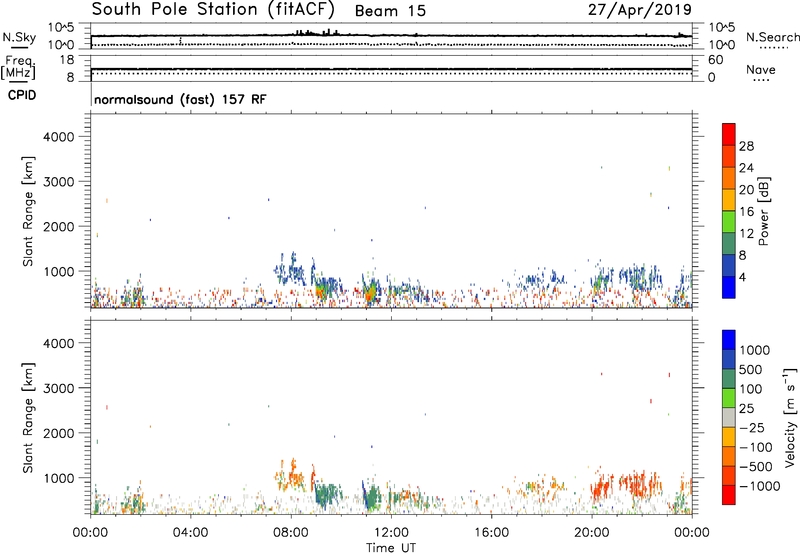Click the Slant Range label of power panel
Image resolution: width=800 pixels, height=554 pixels.
point(28,211)
